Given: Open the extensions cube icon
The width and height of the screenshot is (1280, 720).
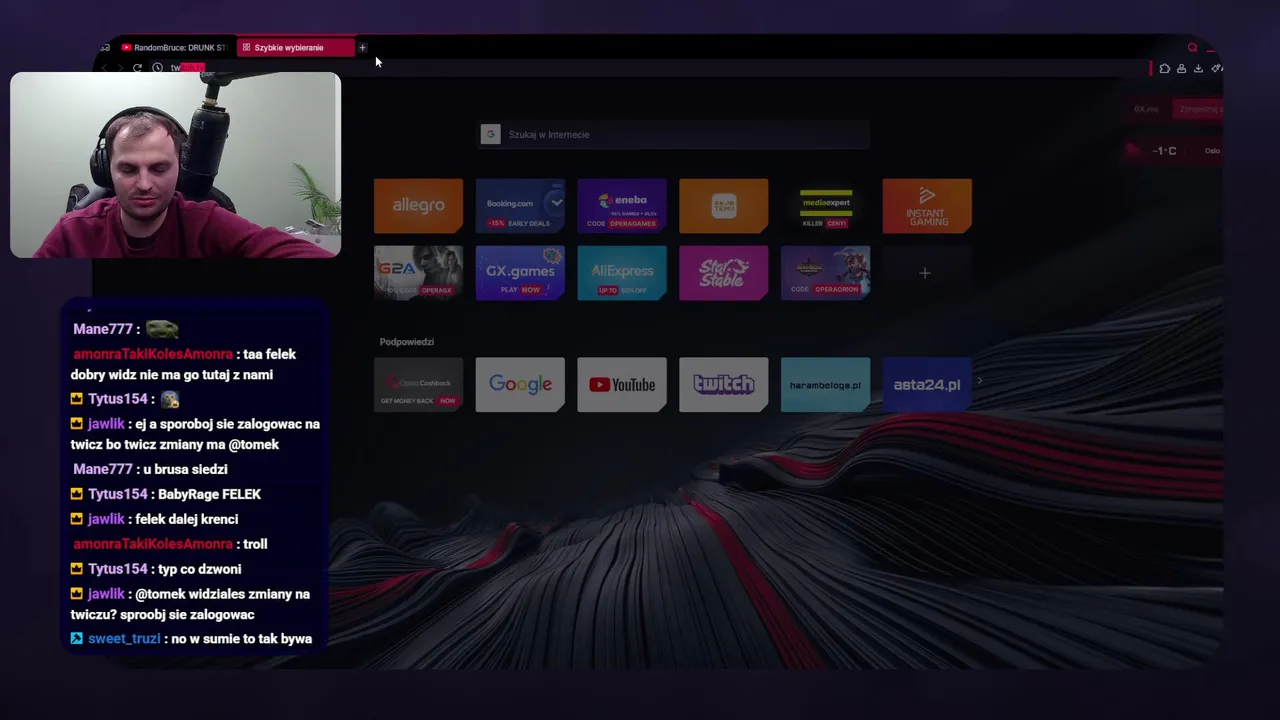Looking at the screenshot, I should [1164, 68].
